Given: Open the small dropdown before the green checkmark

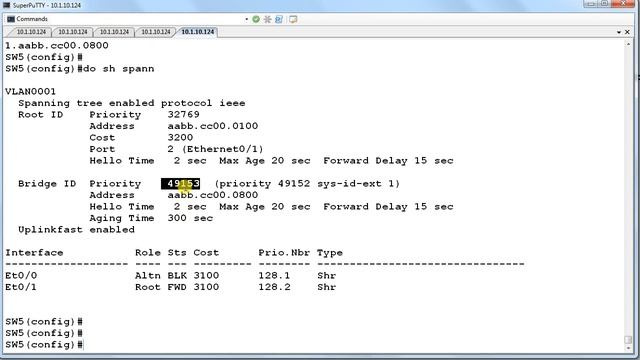Looking at the screenshot, I should [247, 19].
